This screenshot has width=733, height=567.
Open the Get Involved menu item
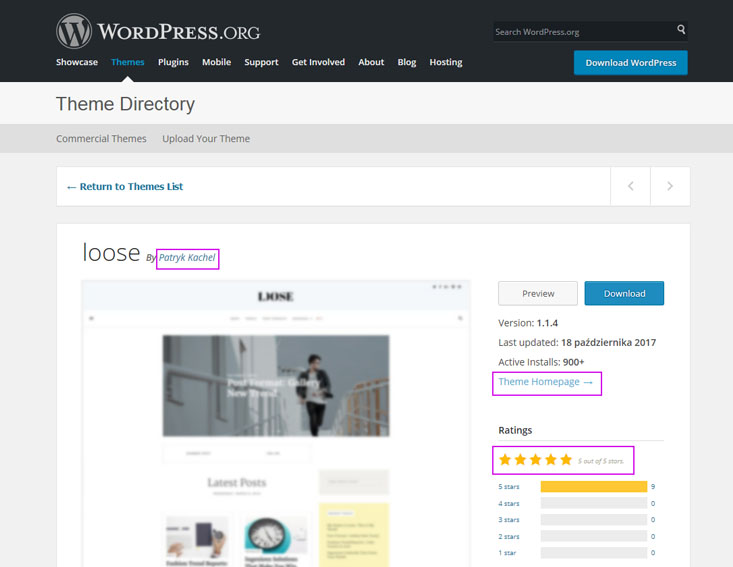click(318, 62)
